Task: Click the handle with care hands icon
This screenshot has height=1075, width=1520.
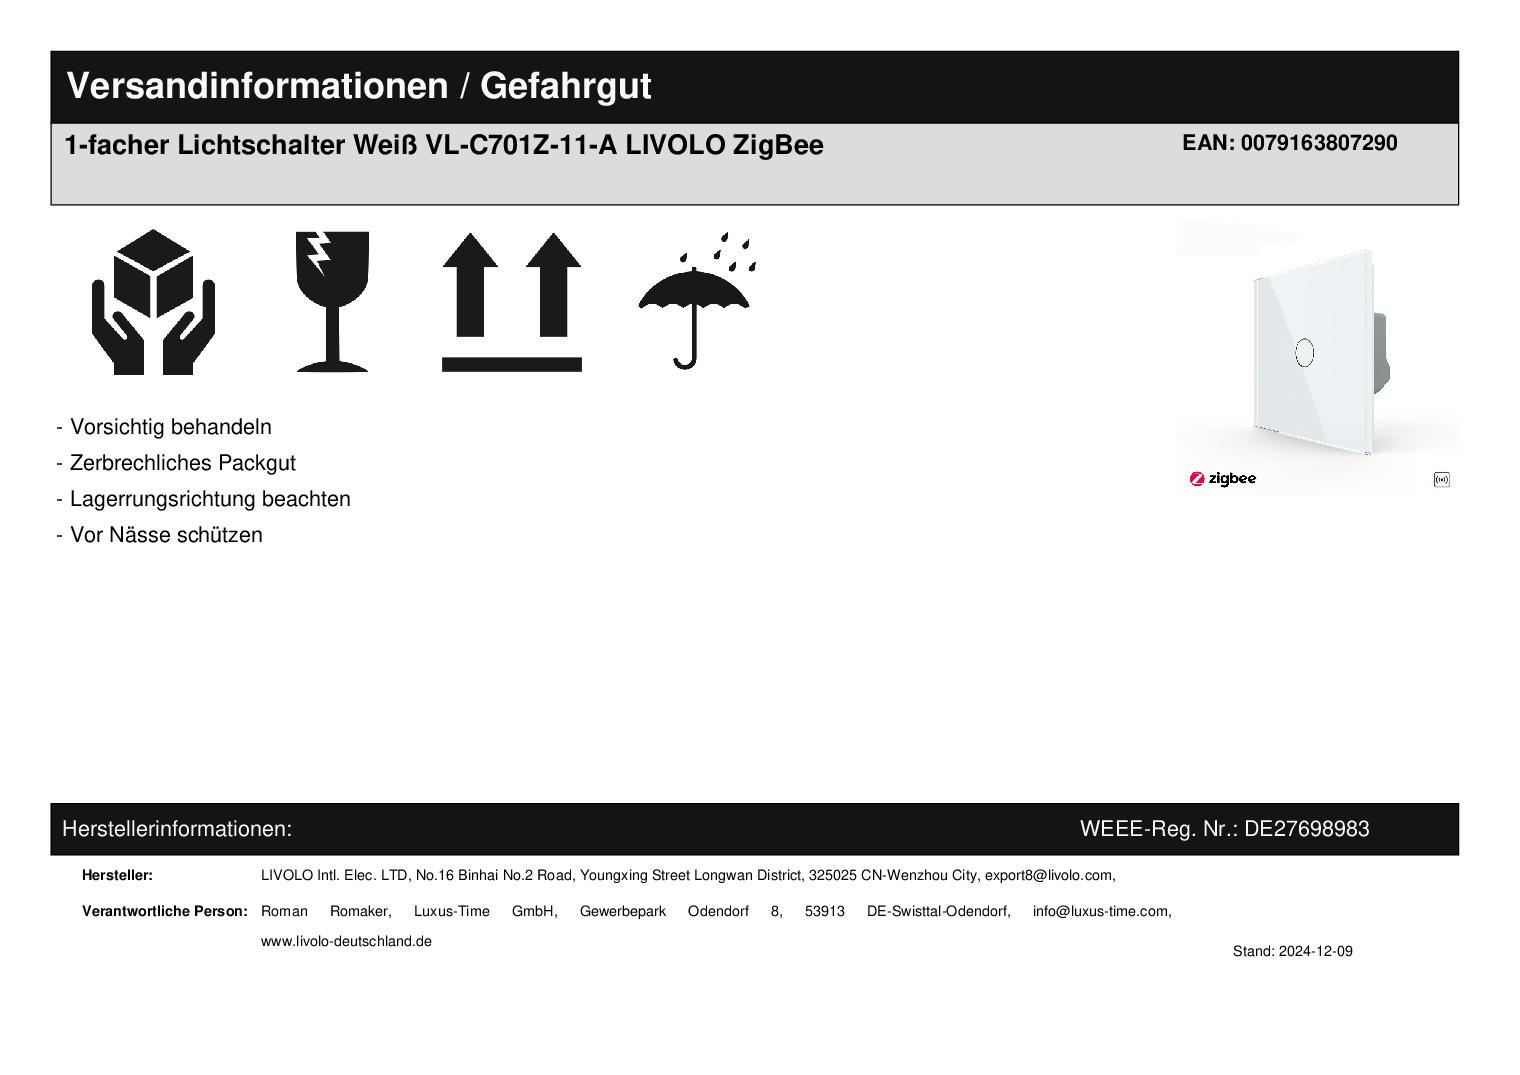Action: pos(153,302)
